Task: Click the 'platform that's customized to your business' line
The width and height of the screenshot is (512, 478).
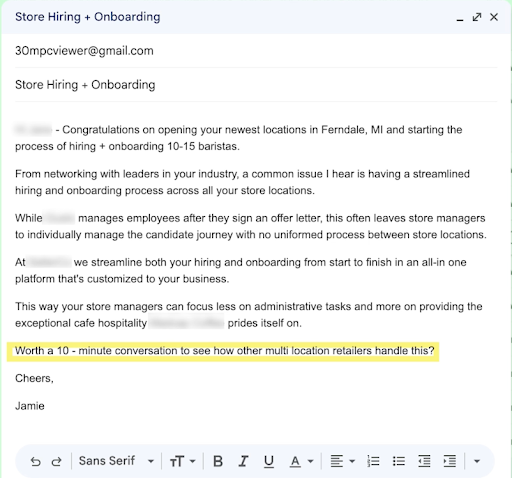Action: 122,279
